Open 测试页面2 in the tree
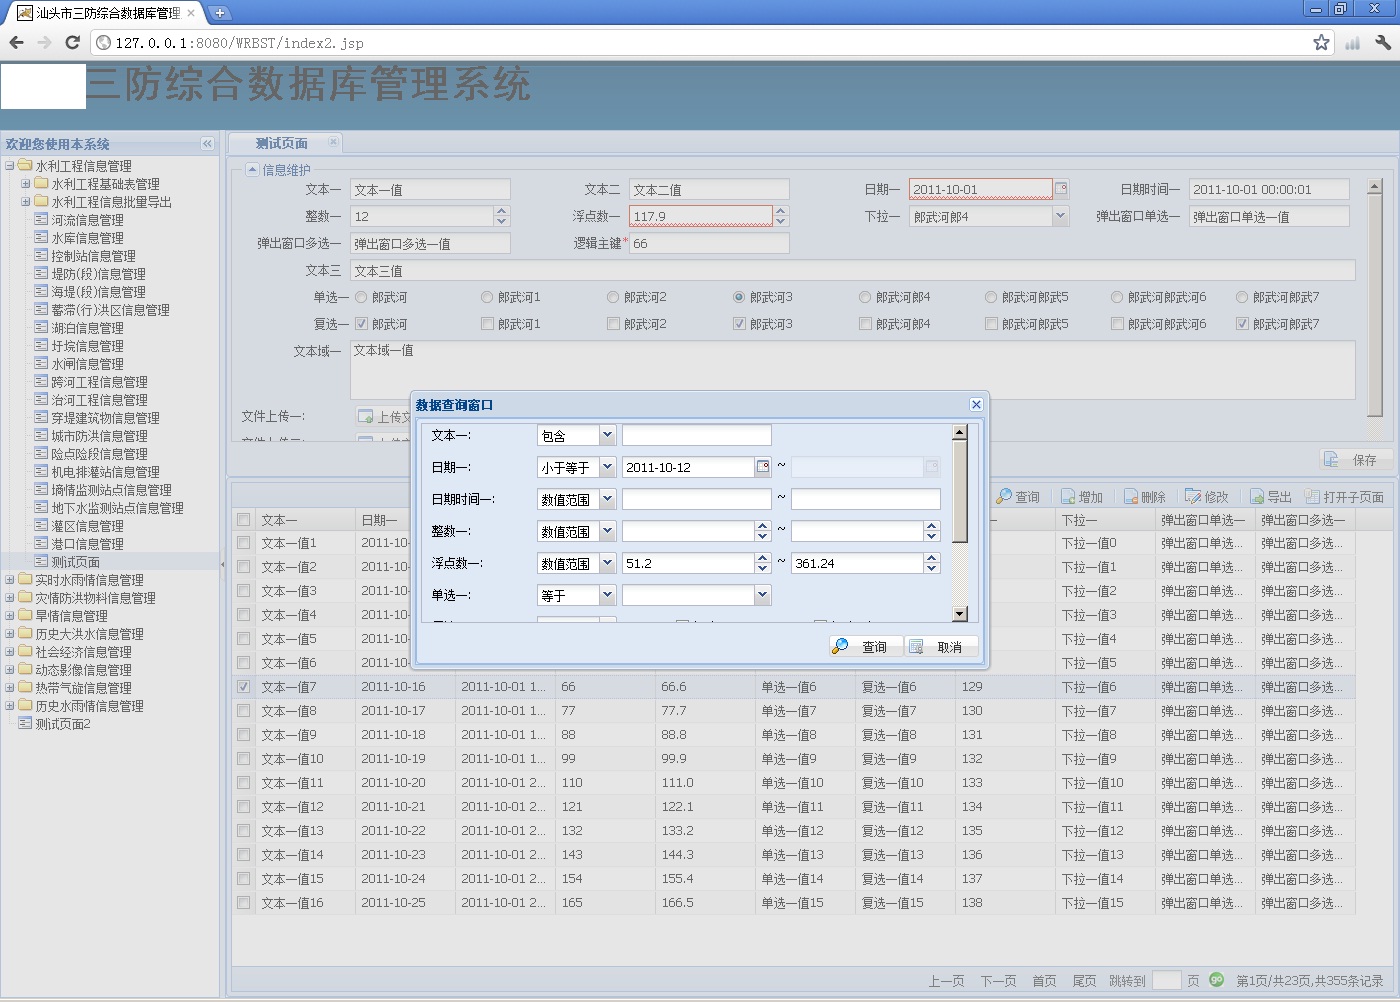Image resolution: width=1400 pixels, height=1002 pixels. [x=63, y=724]
